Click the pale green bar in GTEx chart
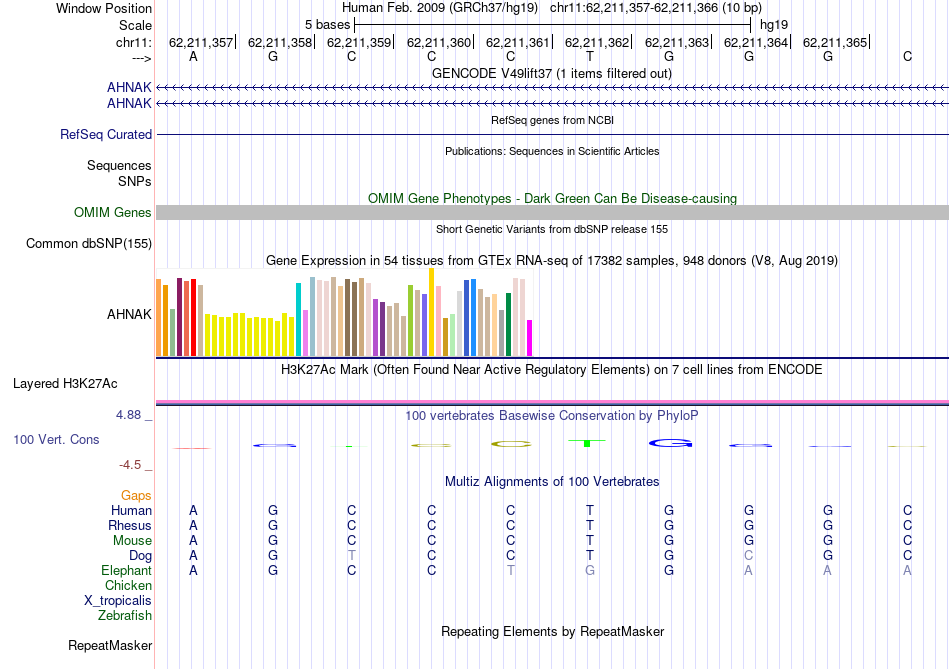Image resolution: width=950 pixels, height=669 pixels. [453, 334]
